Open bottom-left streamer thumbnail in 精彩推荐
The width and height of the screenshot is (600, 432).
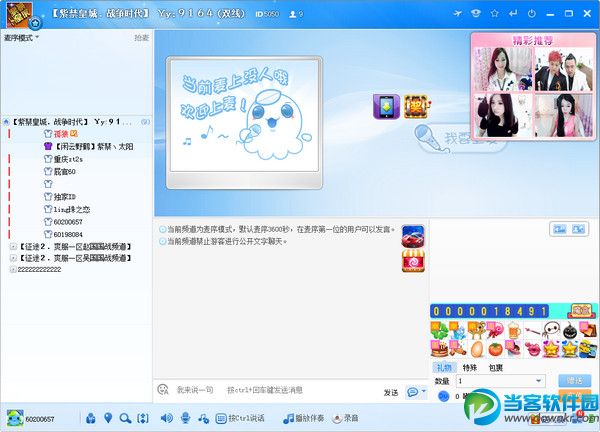coord(502,116)
